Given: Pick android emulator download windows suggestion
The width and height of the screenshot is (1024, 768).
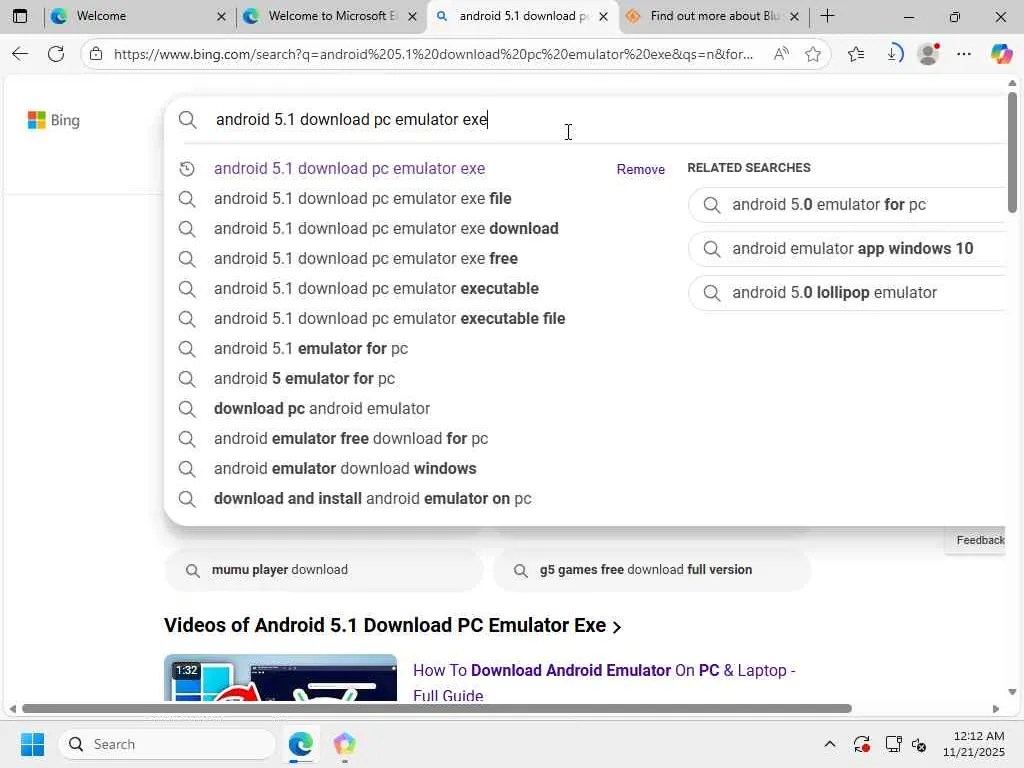Looking at the screenshot, I should point(345,469).
